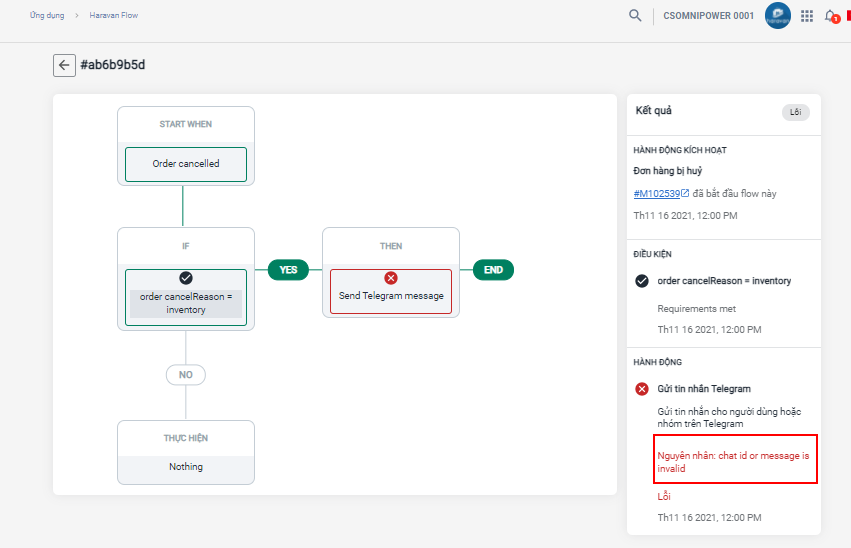Open the apps grid icon
The image size is (851, 548).
click(807, 16)
